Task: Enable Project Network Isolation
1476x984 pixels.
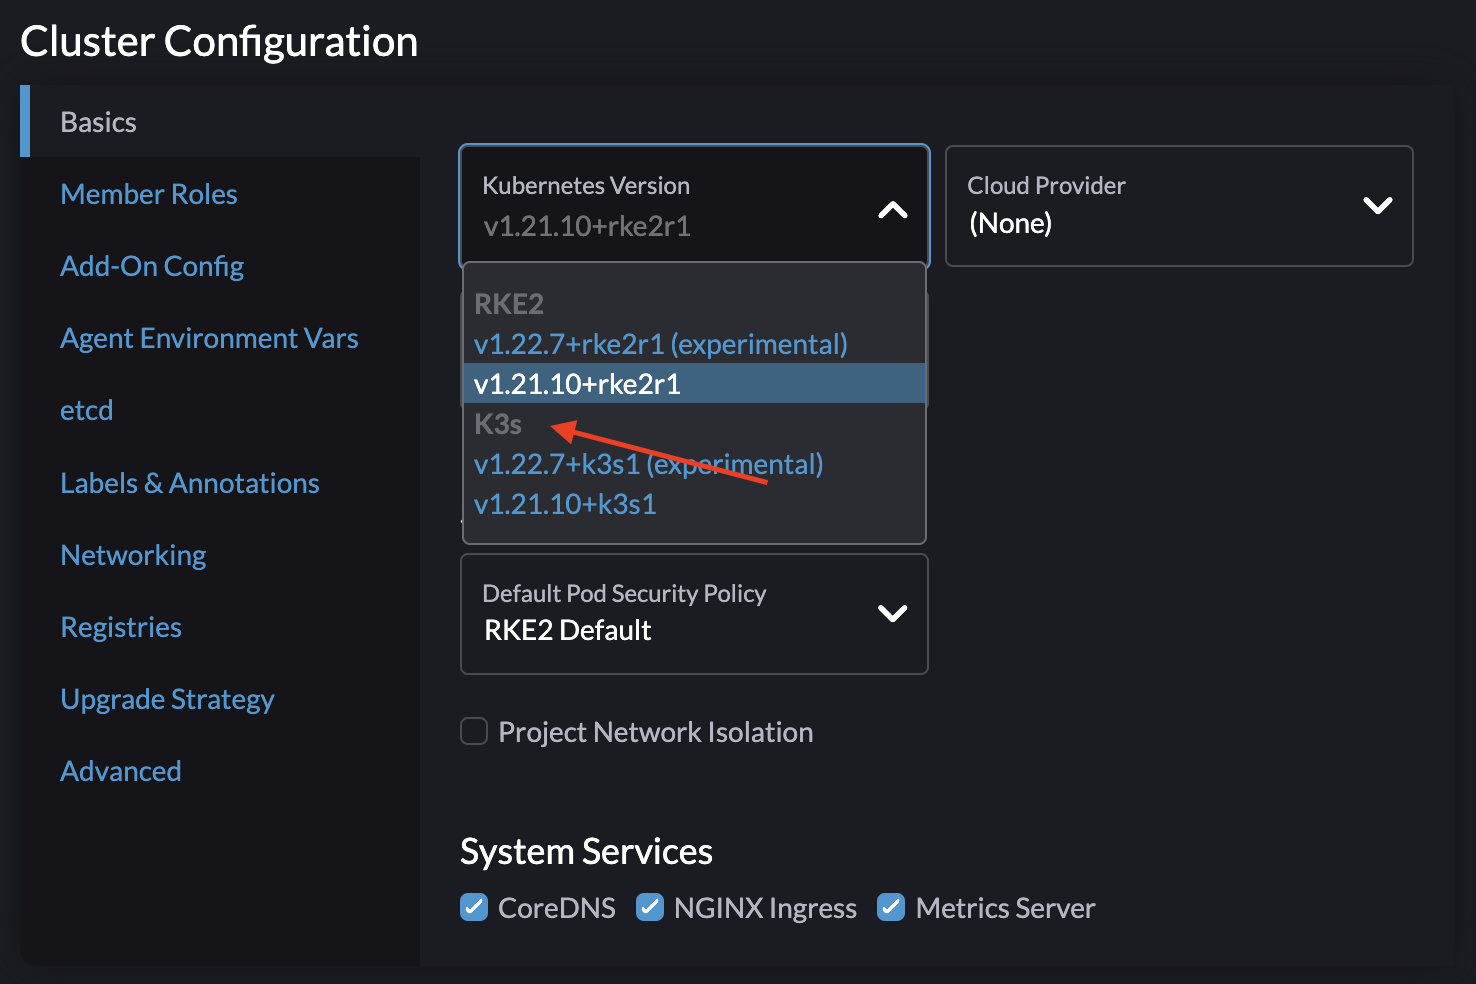Action: [x=473, y=731]
